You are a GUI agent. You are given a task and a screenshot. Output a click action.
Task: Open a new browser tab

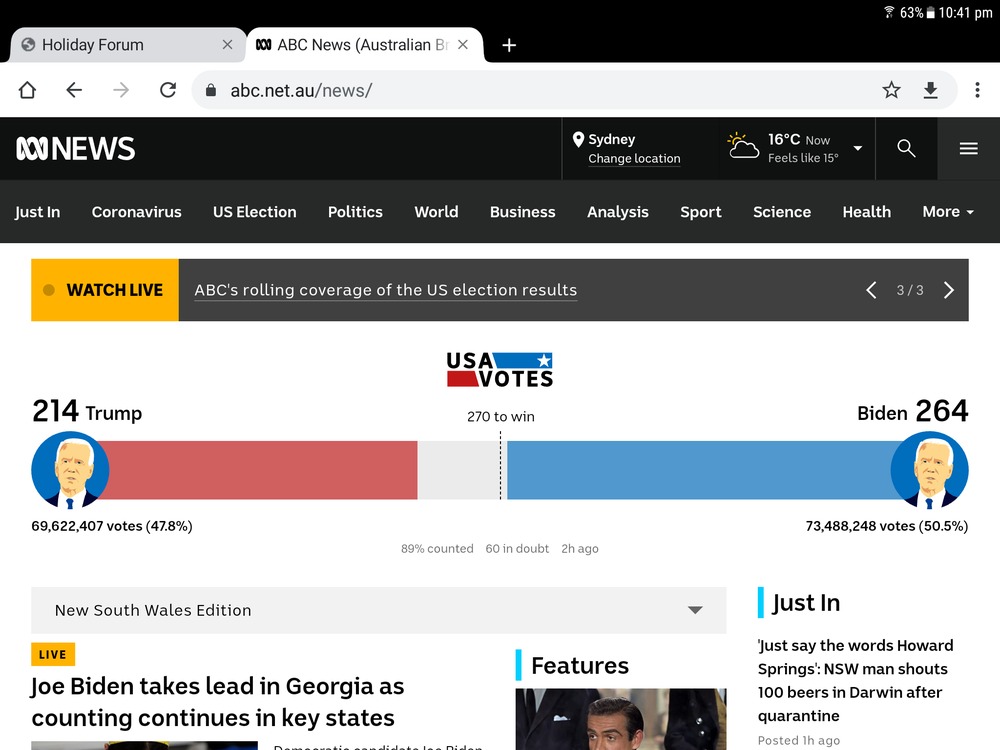click(x=509, y=45)
